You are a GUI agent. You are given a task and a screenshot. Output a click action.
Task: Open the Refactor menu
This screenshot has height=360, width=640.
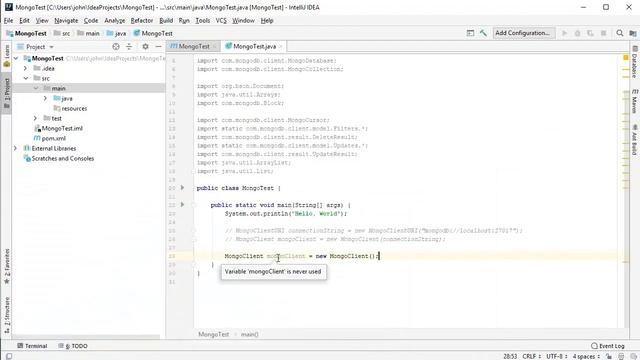(x=142, y=20)
